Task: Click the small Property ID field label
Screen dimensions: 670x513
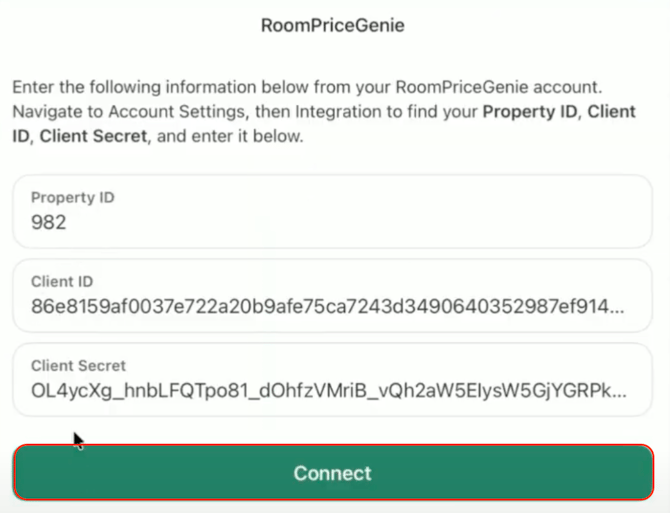Action: [72, 198]
